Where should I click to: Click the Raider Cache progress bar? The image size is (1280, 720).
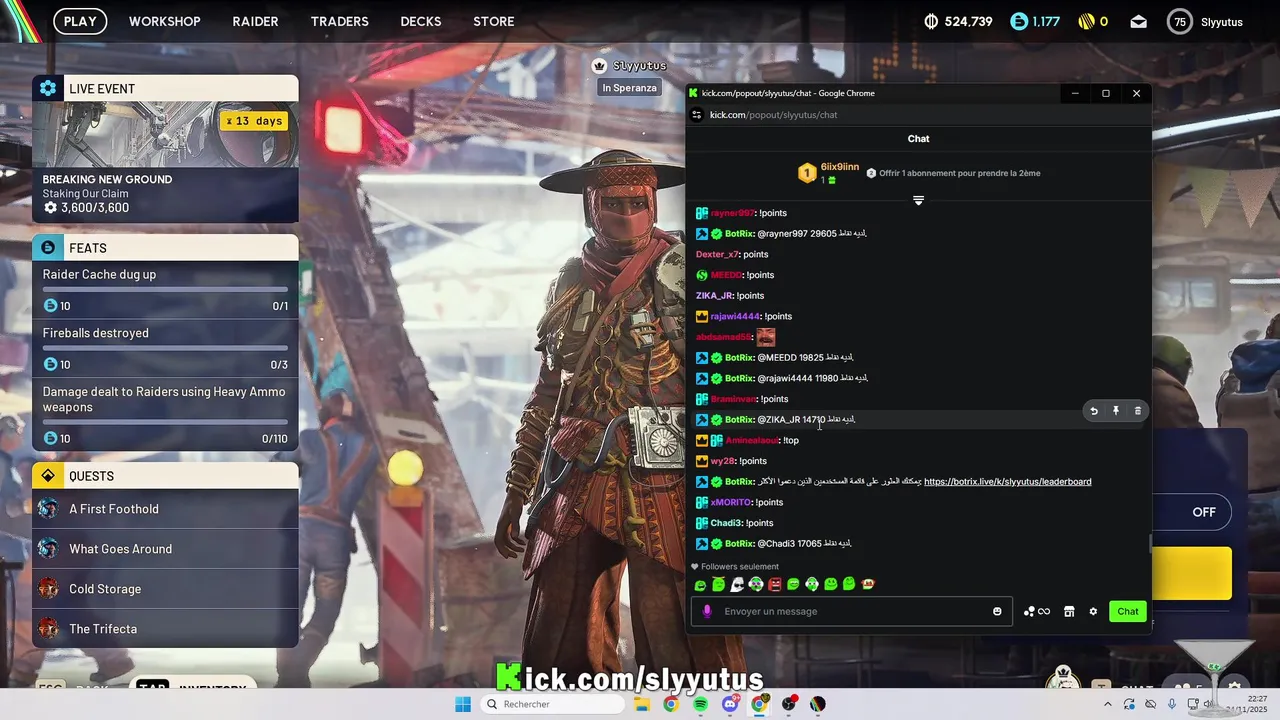coord(165,289)
